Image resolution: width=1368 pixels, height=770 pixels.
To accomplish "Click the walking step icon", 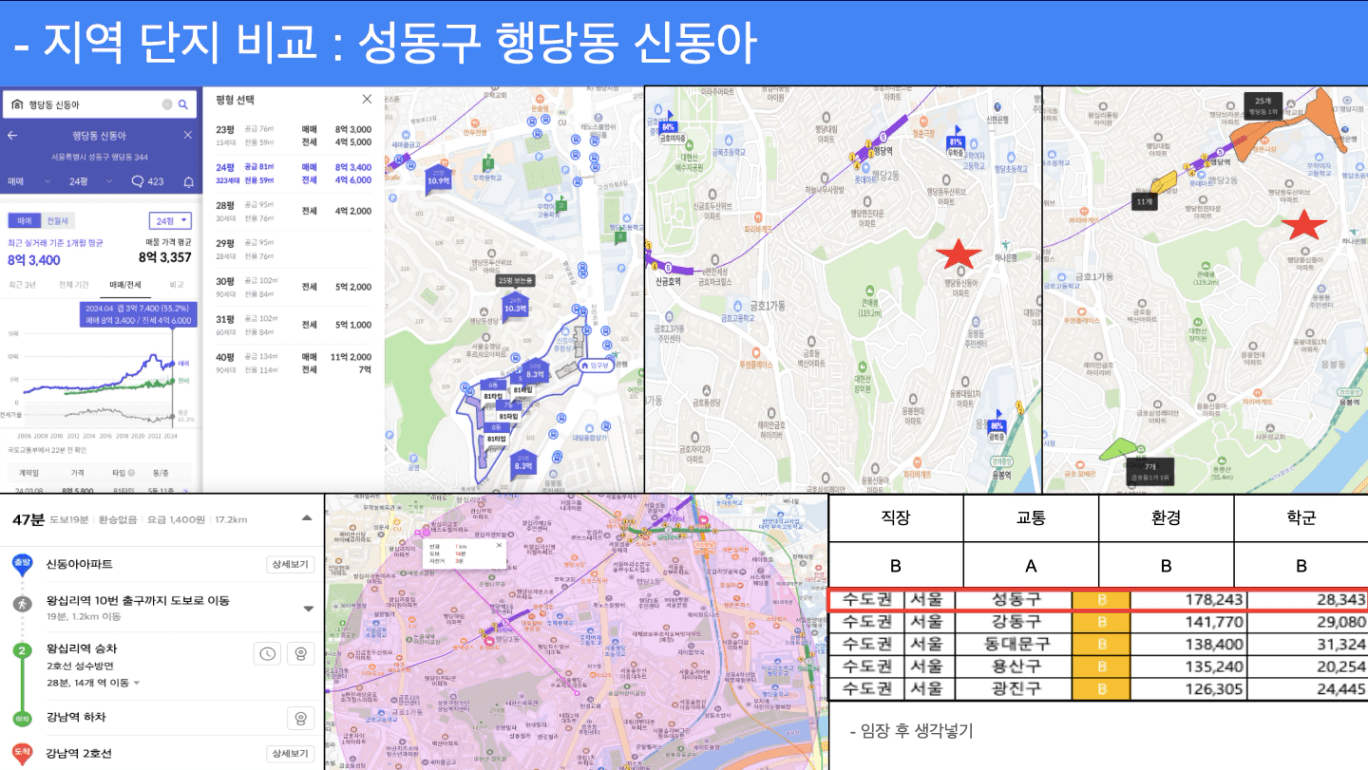I will tap(21, 603).
